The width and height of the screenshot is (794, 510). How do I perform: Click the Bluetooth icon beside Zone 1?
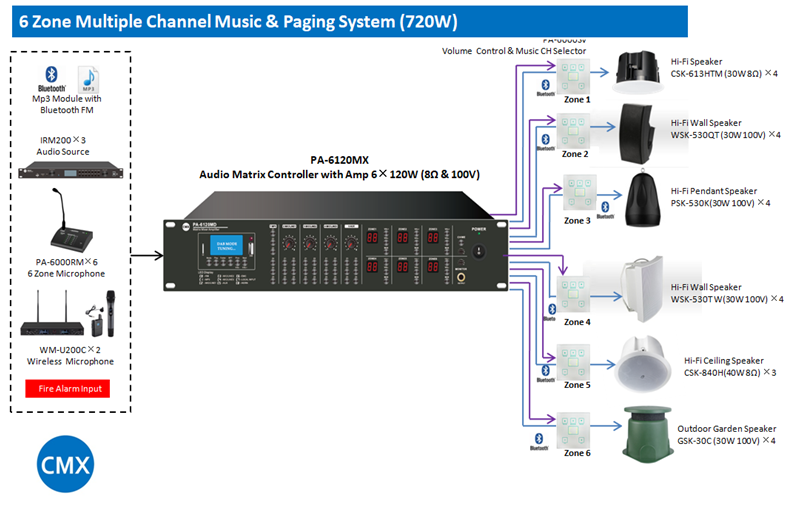(x=546, y=89)
